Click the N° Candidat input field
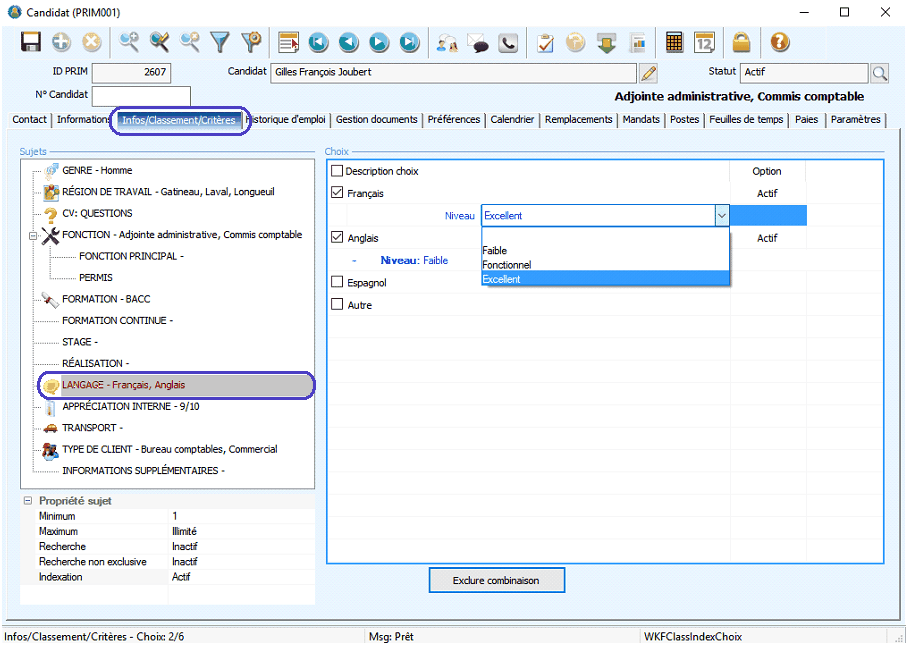This screenshot has width=908, height=645. (x=141, y=95)
